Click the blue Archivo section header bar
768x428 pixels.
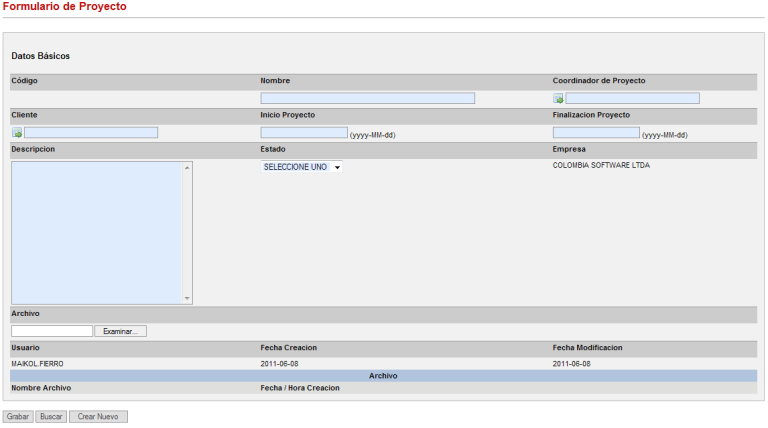[383, 376]
